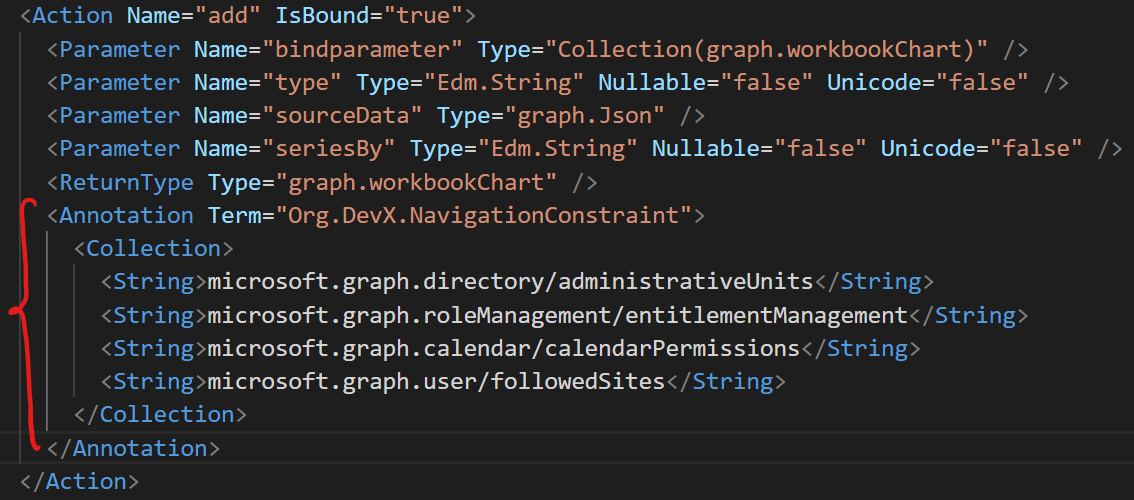Click "microsoft.graph.calendar/calendarPermissions" string

504,348
